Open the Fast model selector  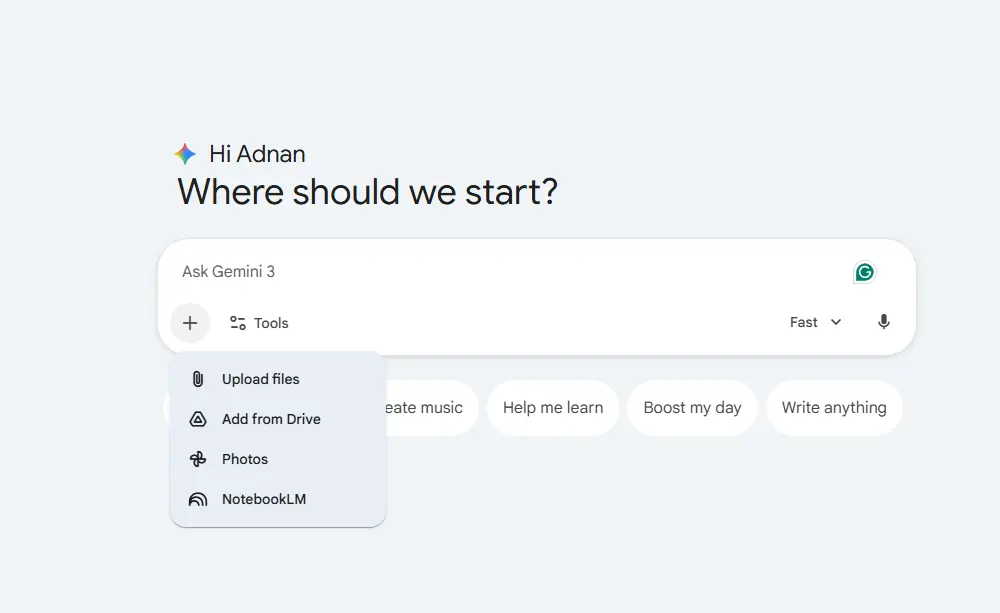804,322
